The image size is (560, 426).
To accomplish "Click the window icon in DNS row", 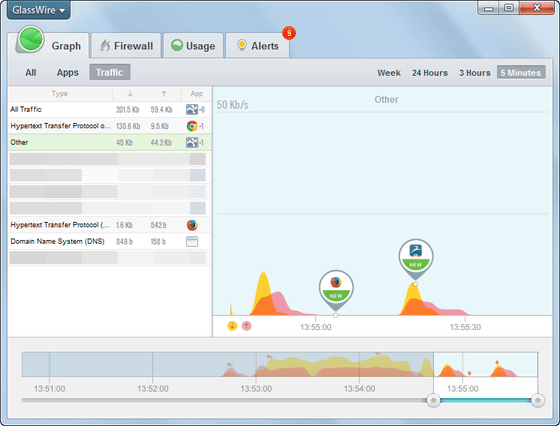I will tap(192, 241).
